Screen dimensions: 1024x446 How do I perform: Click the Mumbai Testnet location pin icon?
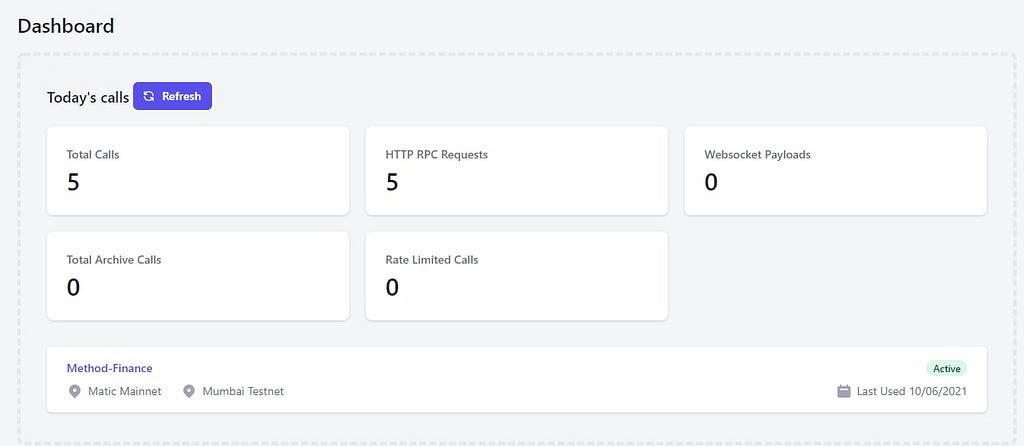click(189, 391)
